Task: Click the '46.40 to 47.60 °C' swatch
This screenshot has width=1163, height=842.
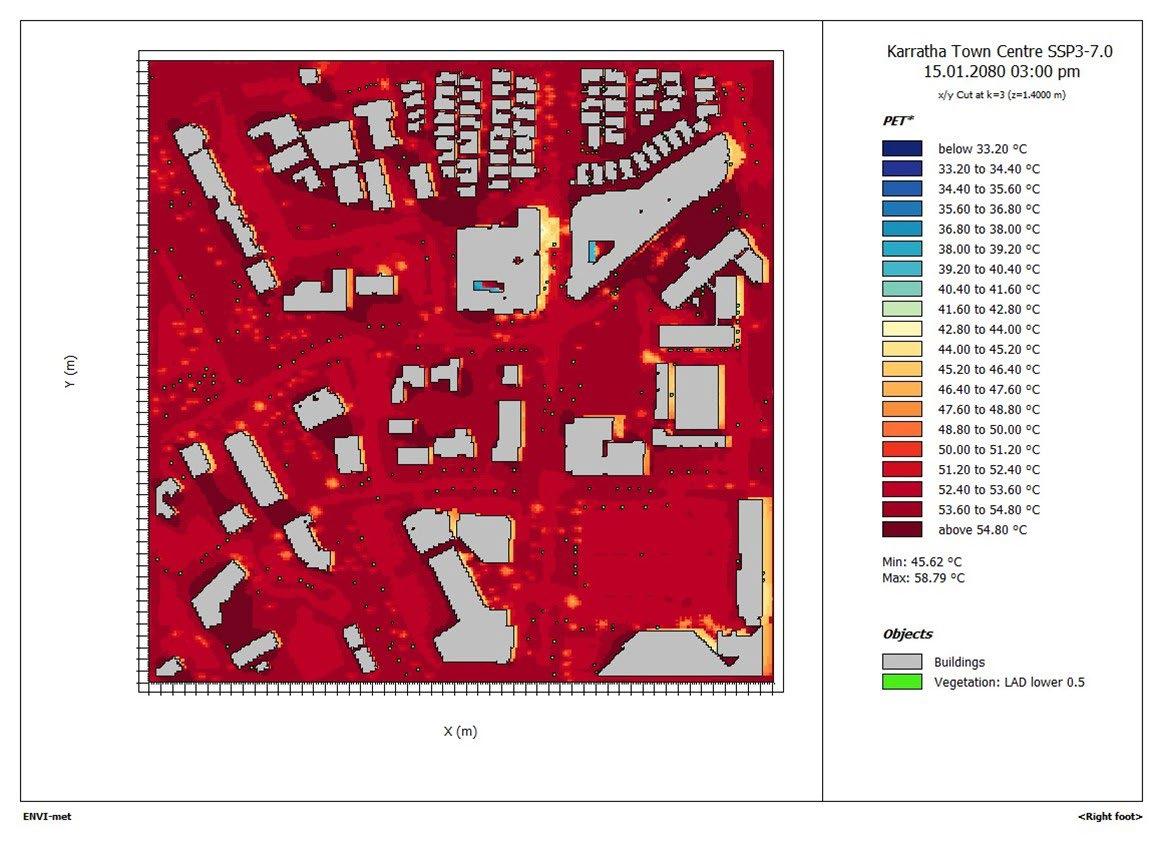Action: point(902,389)
